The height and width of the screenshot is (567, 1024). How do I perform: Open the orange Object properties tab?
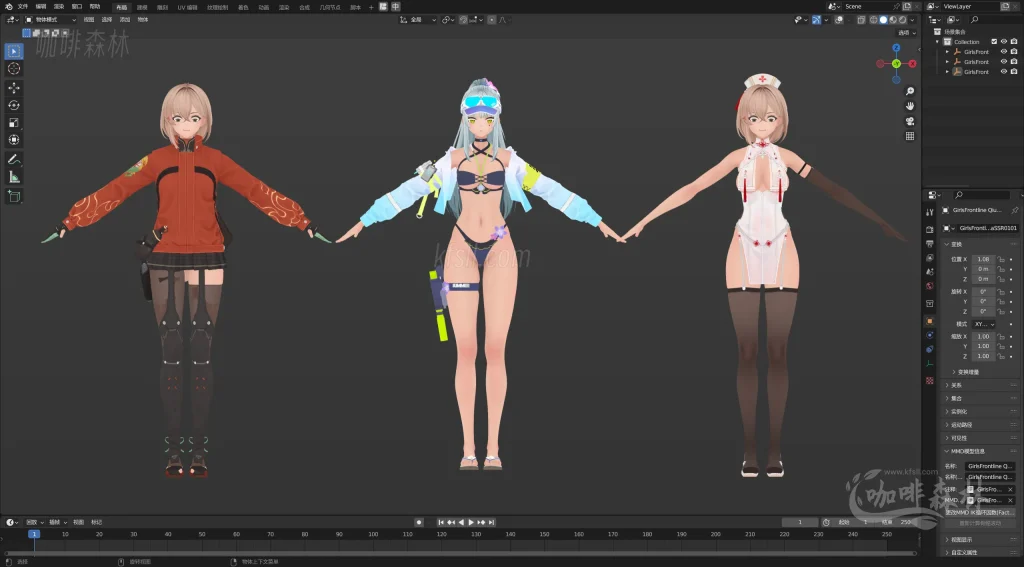930,321
